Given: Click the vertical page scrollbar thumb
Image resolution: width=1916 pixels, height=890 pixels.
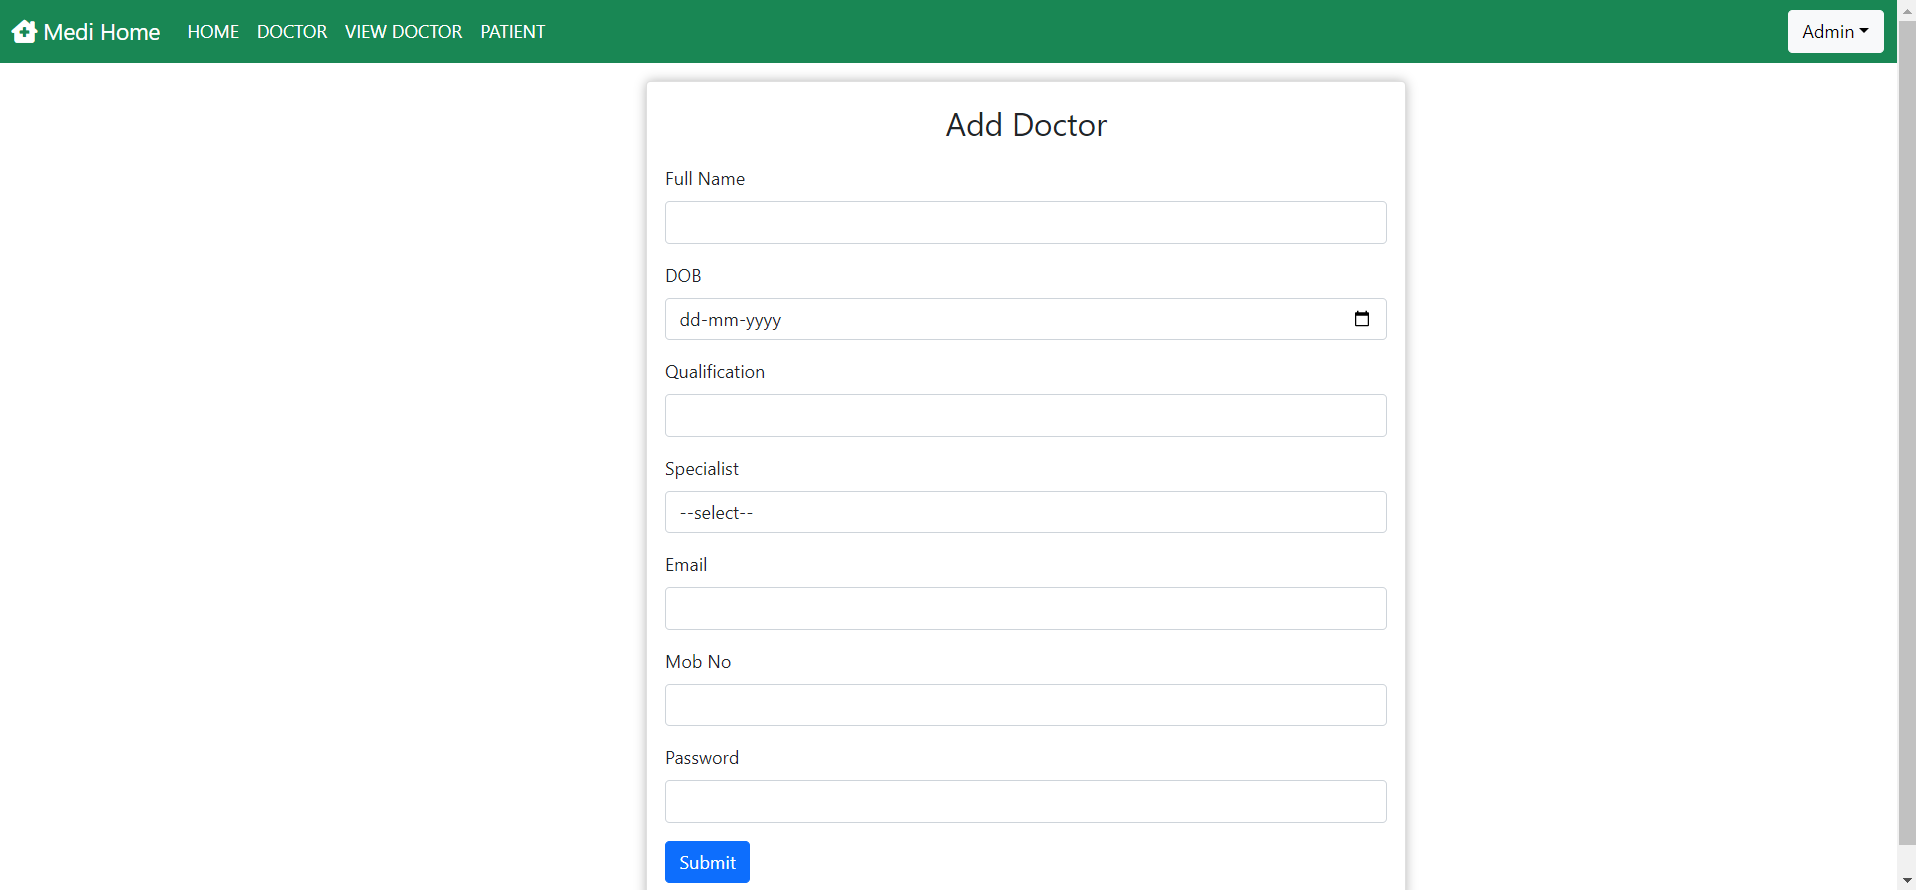Looking at the screenshot, I should [x=1906, y=430].
